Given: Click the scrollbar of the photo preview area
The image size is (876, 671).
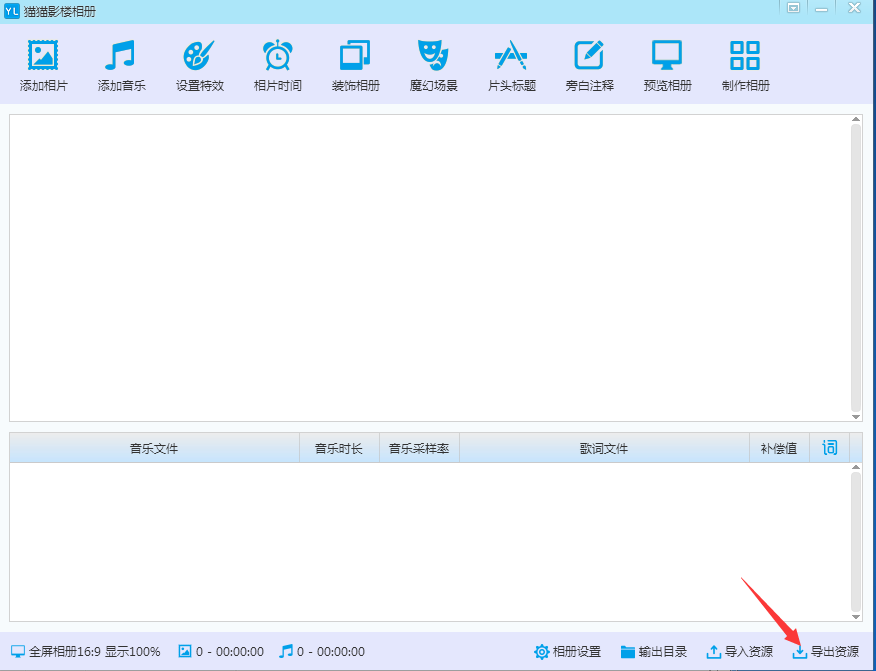Looking at the screenshot, I should [857, 268].
